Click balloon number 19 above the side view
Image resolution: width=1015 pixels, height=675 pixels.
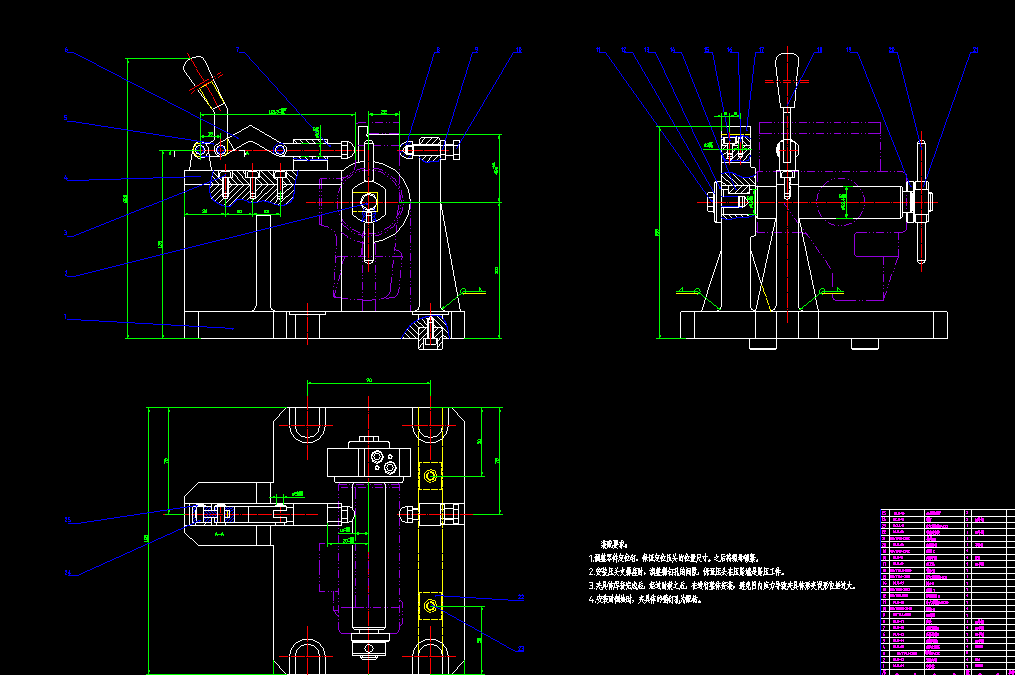[x=849, y=50]
